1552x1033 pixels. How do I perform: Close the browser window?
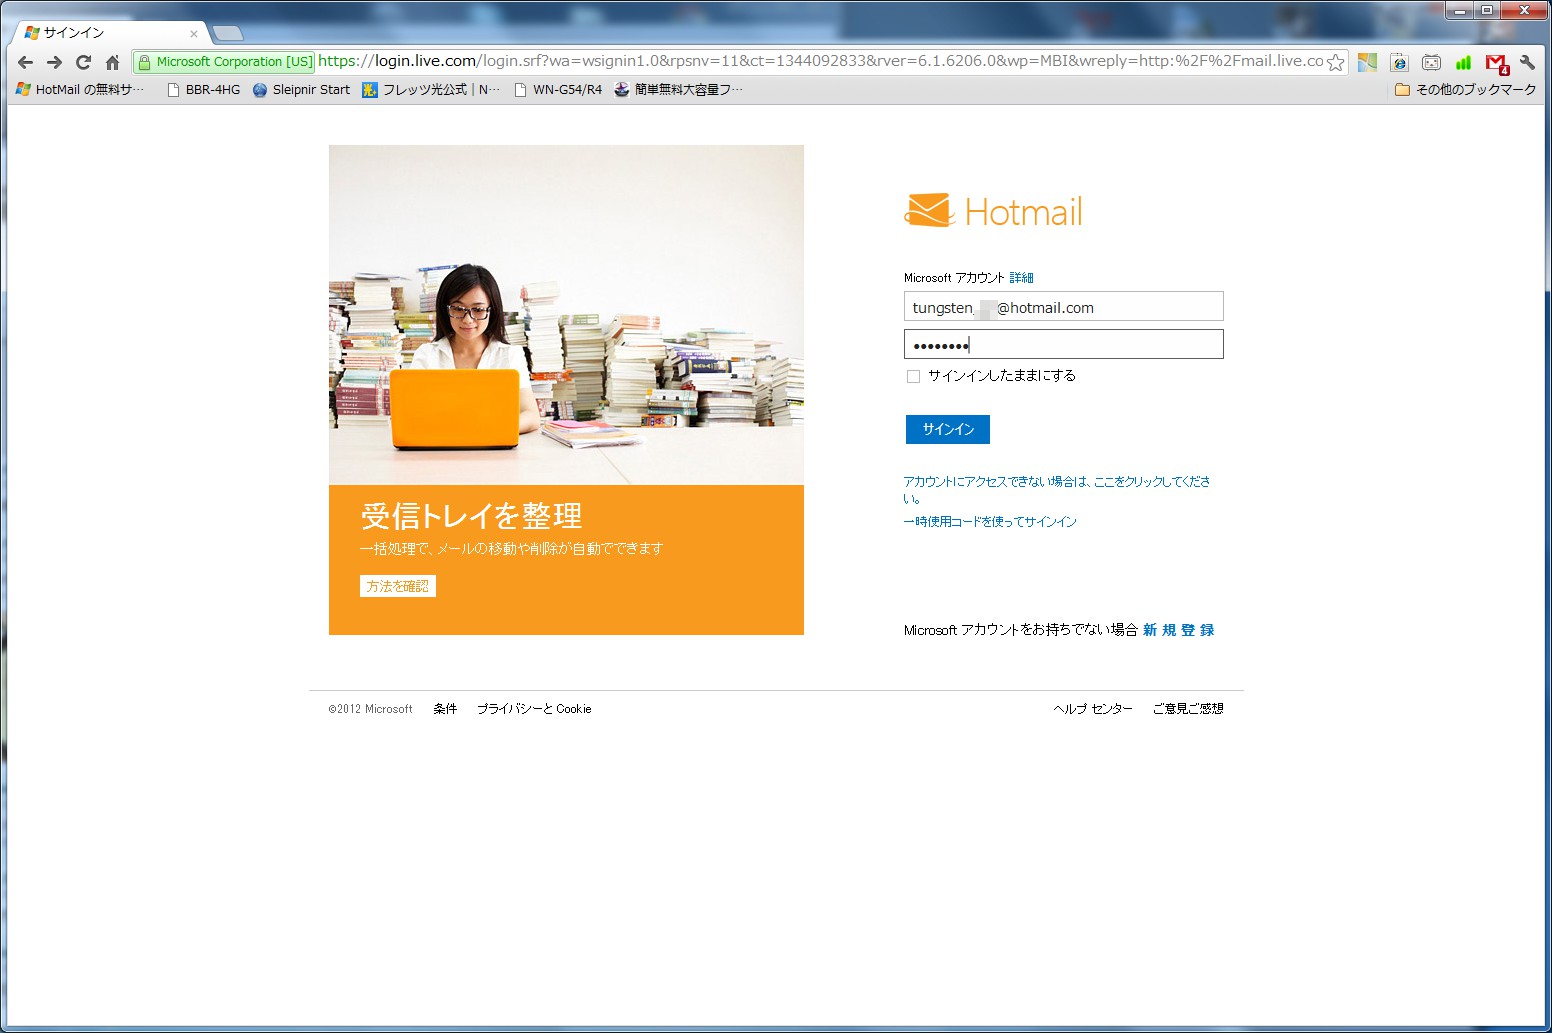pyautogui.click(x=1524, y=10)
